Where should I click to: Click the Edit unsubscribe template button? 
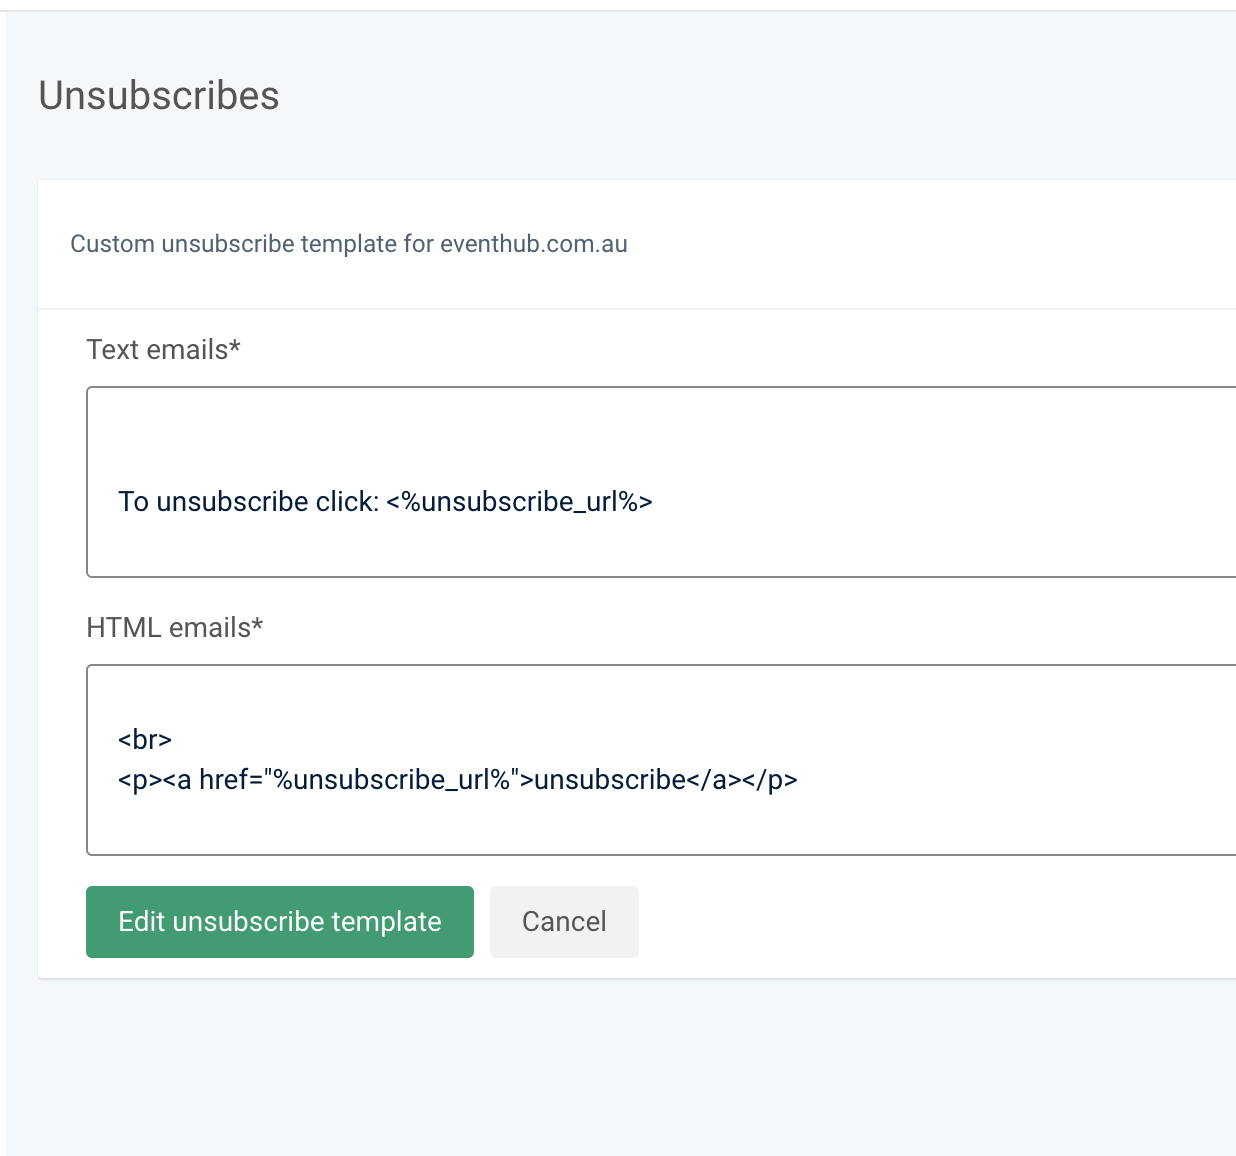click(x=279, y=921)
